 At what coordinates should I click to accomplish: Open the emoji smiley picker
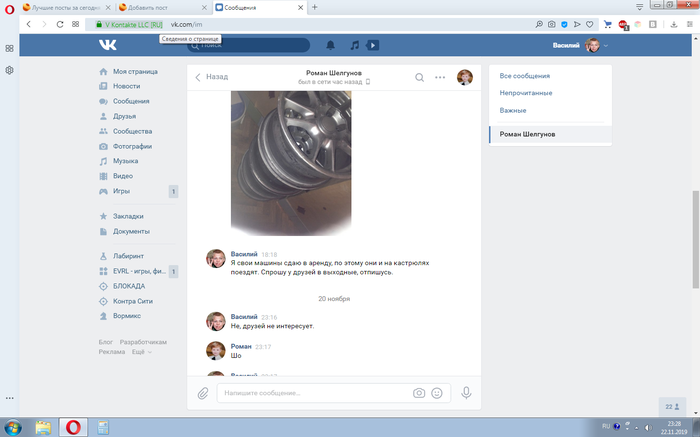coord(436,393)
